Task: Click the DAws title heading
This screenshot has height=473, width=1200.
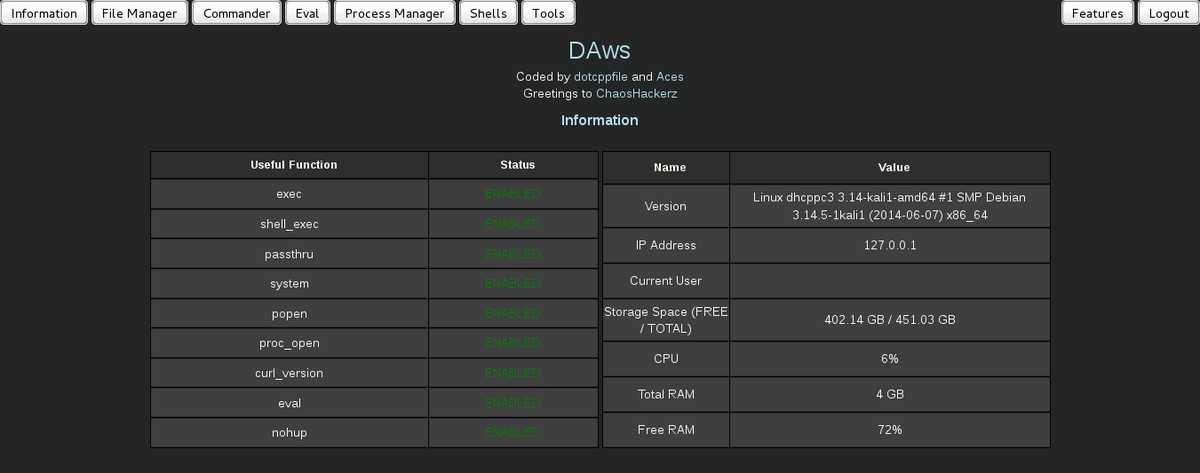Action: pos(599,50)
